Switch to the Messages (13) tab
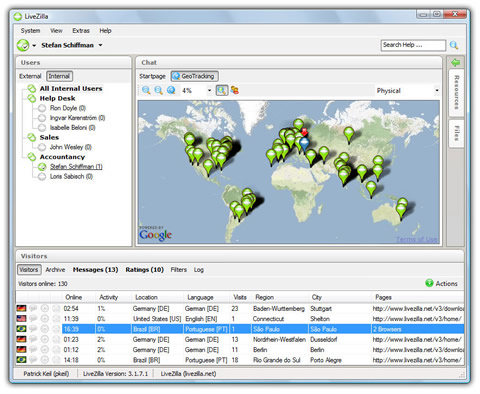The image size is (480, 394). (x=95, y=270)
